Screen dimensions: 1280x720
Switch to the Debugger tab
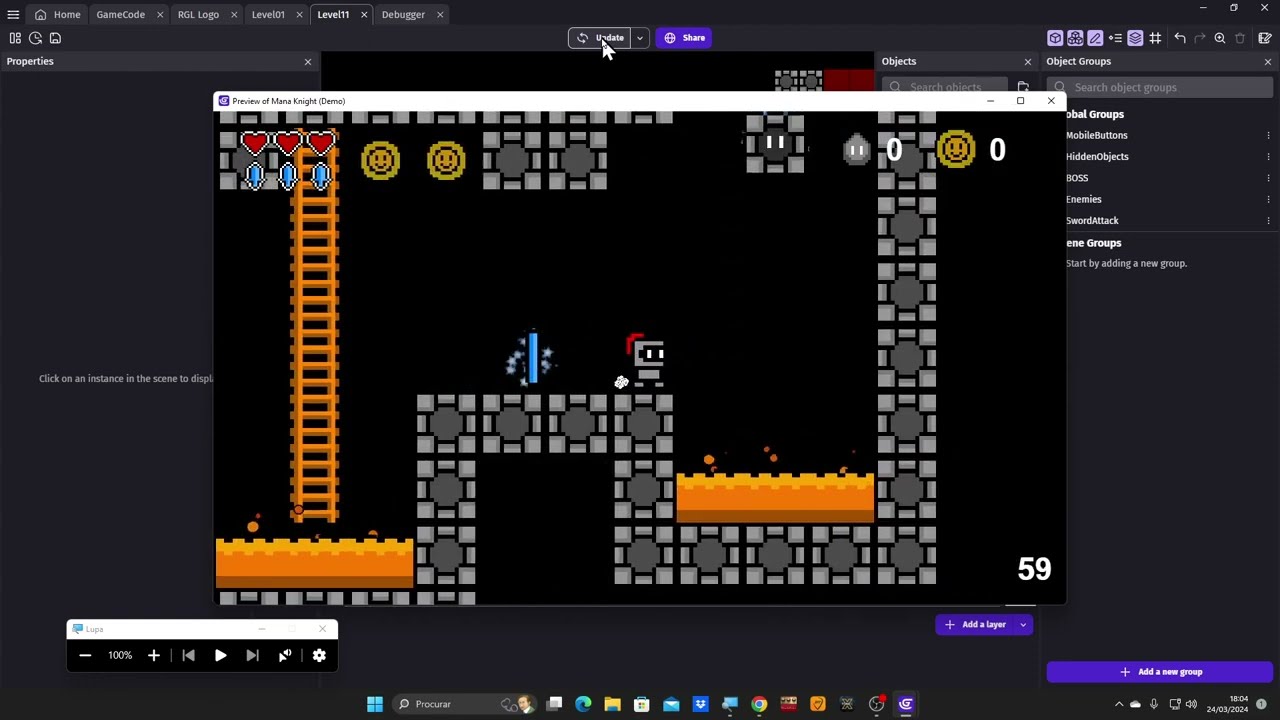coord(403,14)
